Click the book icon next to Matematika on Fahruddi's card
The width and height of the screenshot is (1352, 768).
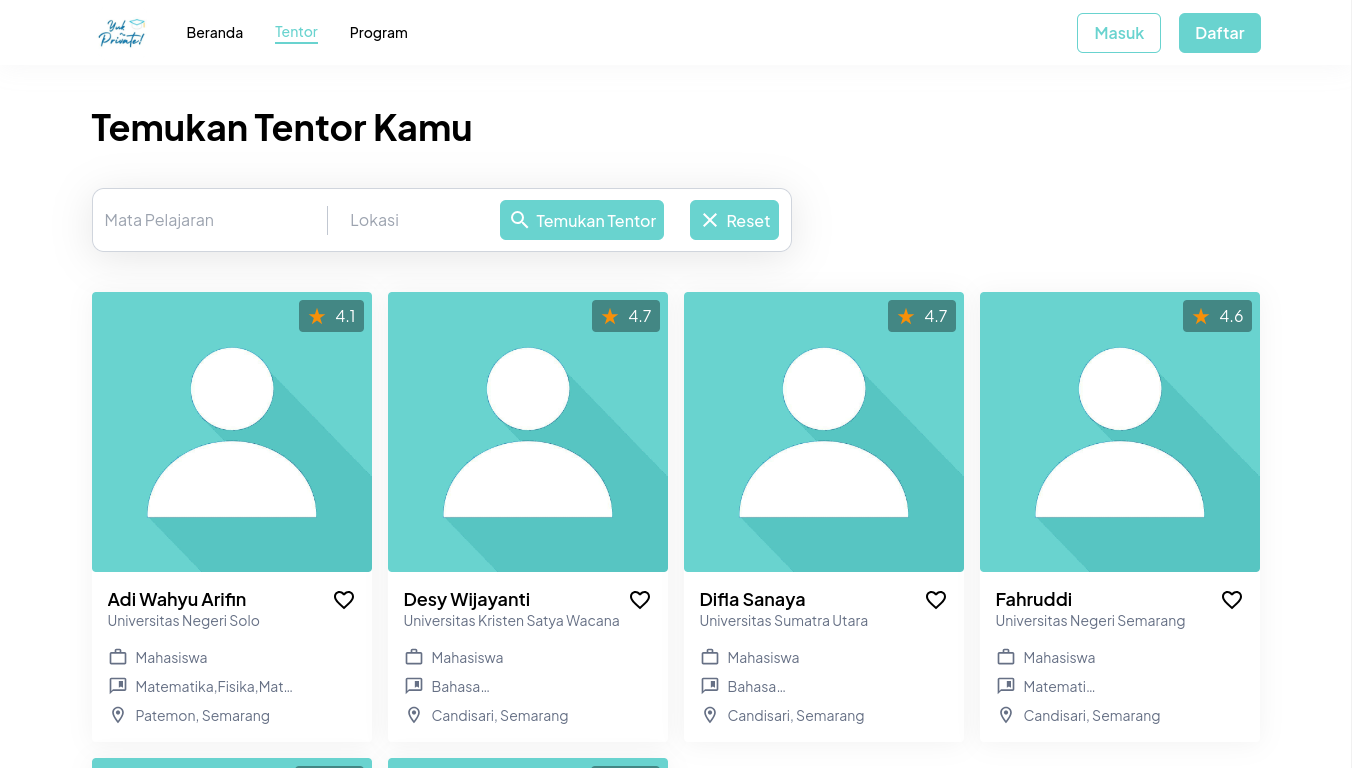(1006, 686)
